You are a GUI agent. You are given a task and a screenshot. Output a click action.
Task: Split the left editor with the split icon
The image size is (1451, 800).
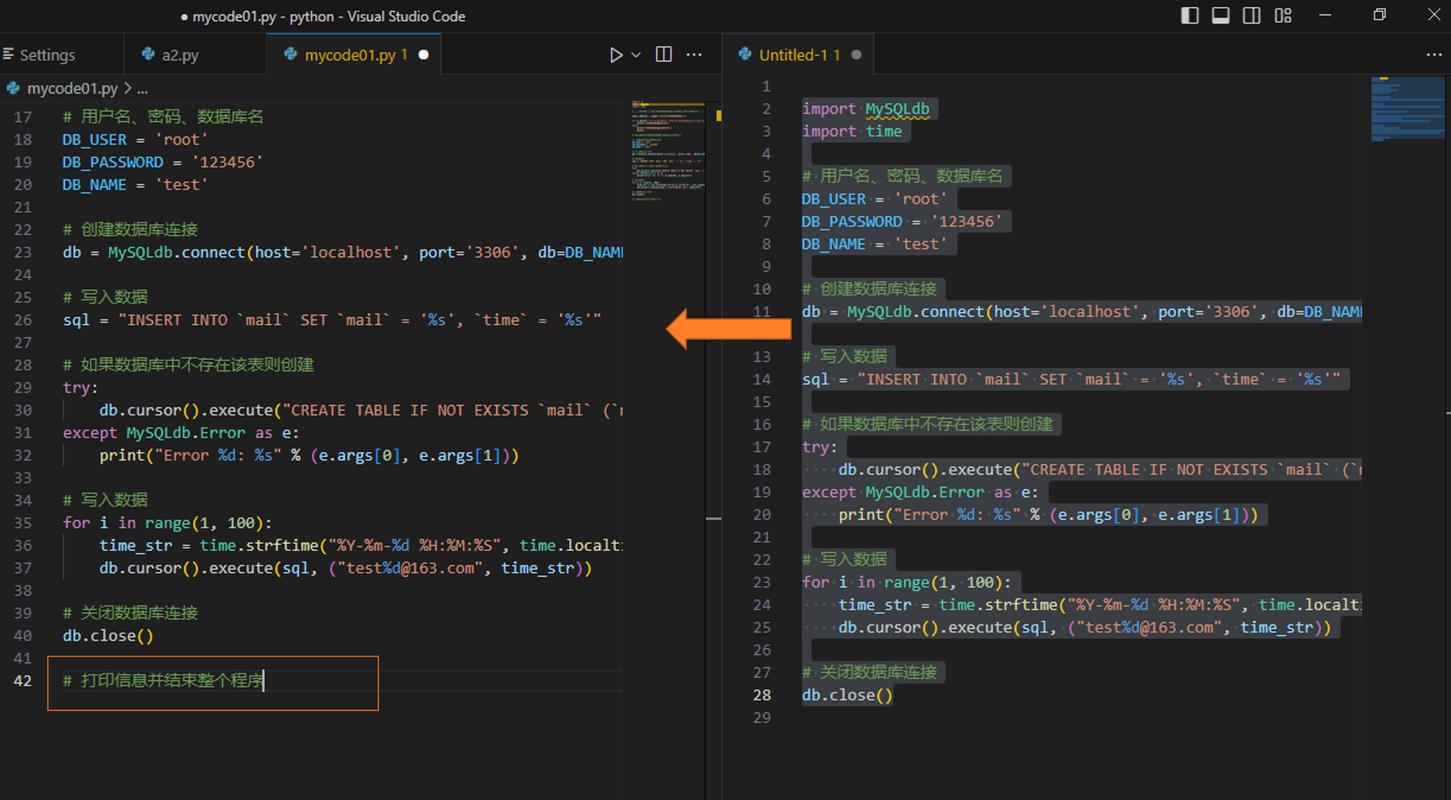(x=664, y=55)
